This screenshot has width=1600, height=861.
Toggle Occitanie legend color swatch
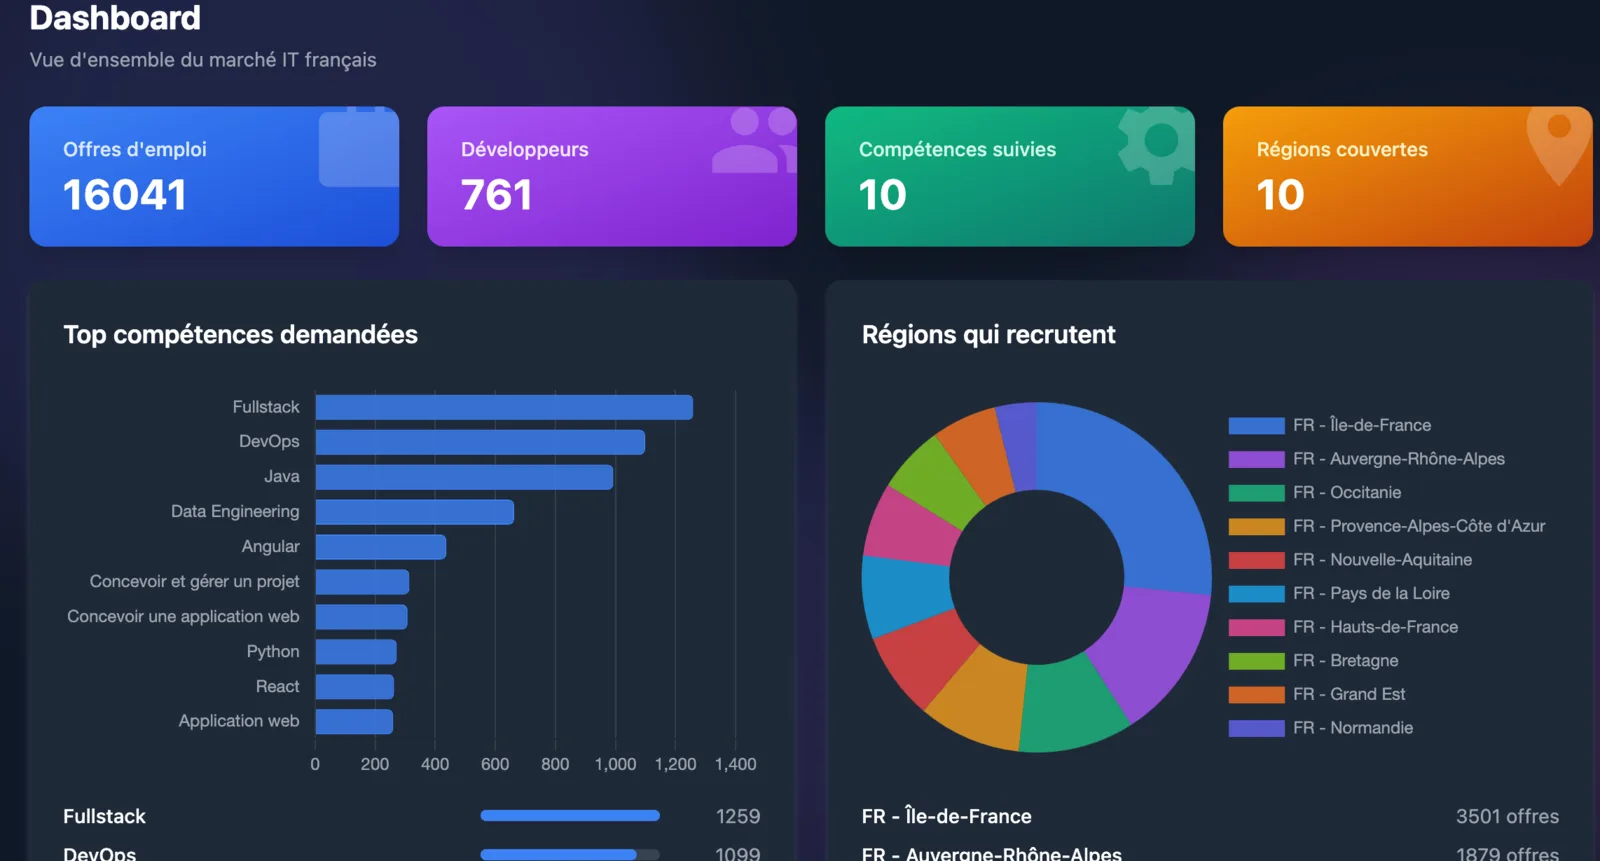click(1256, 493)
